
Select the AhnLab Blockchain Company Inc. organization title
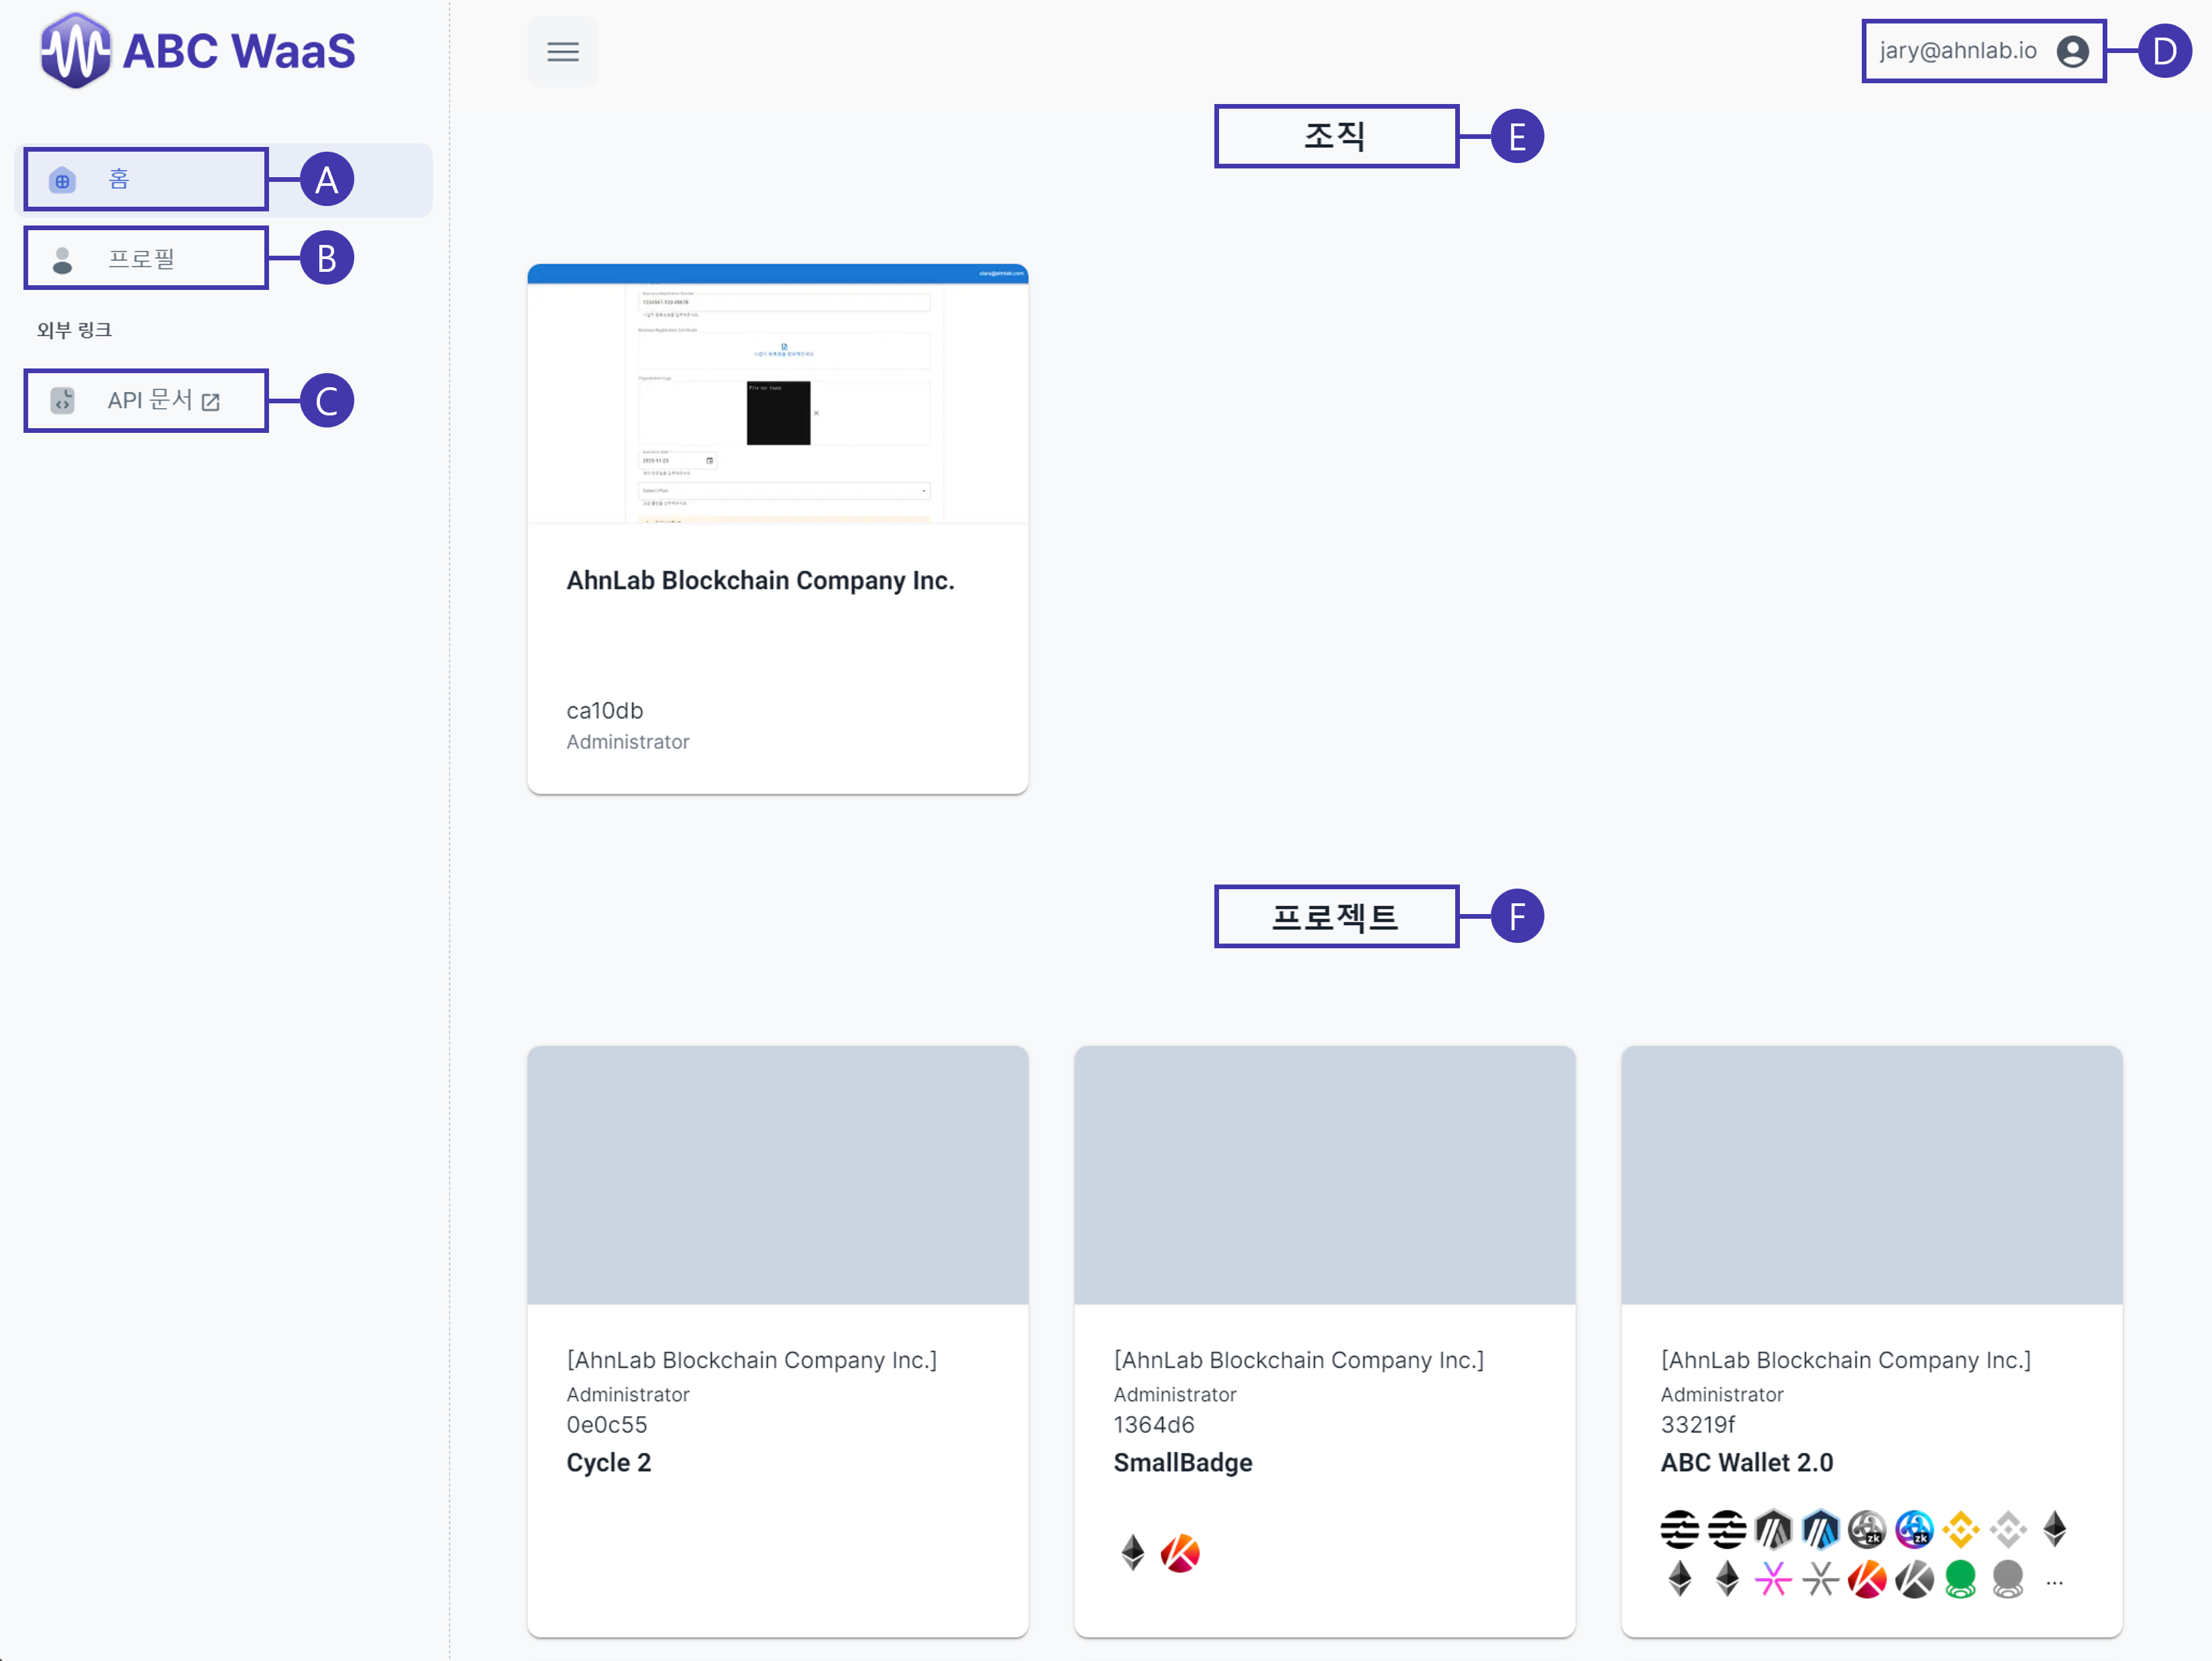pyautogui.click(x=760, y=580)
